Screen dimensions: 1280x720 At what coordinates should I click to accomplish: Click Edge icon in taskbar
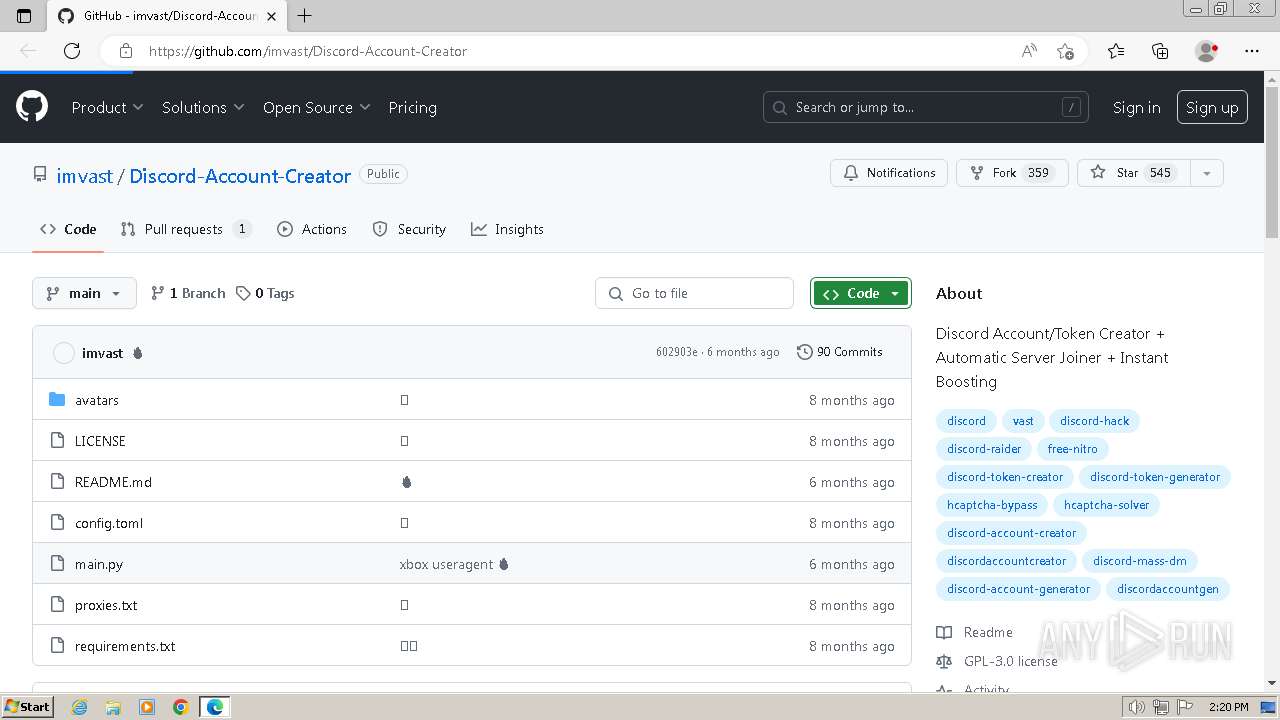click(215, 707)
